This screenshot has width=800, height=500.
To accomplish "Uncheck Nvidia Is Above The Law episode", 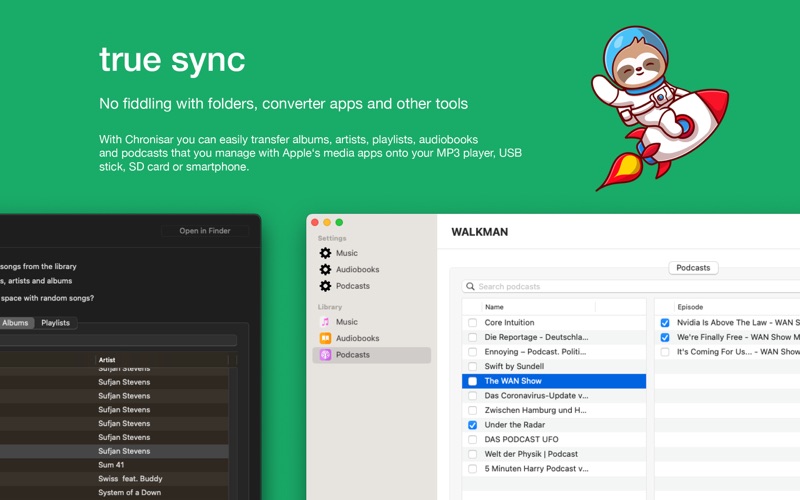I will (665, 323).
